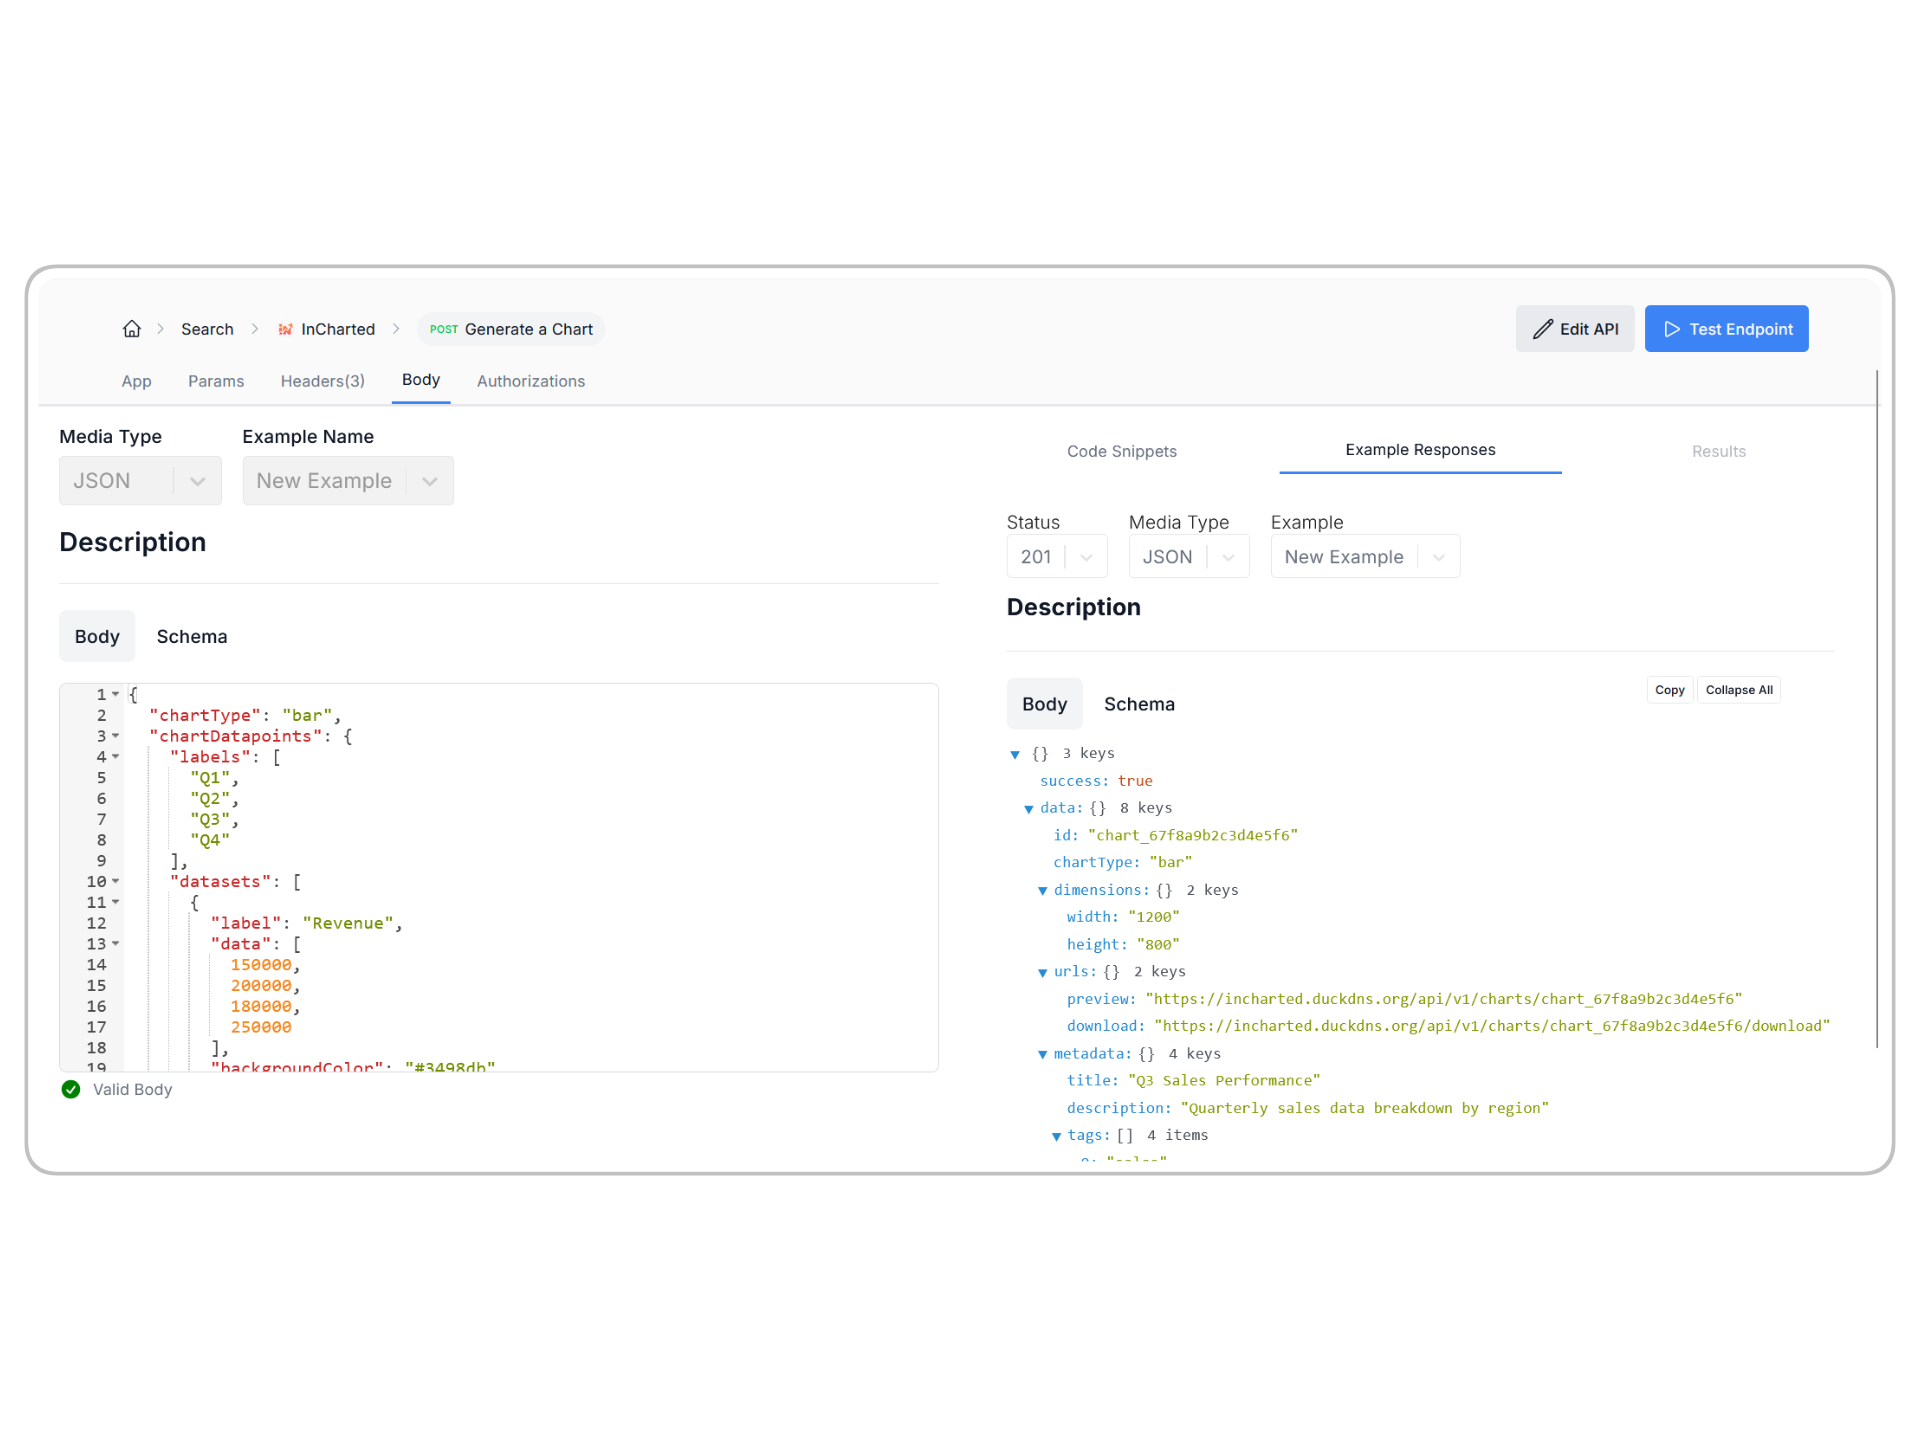Image resolution: width=1920 pixels, height=1440 pixels.
Task: Collapse the metadata node triangle
Action: pyautogui.click(x=1042, y=1055)
